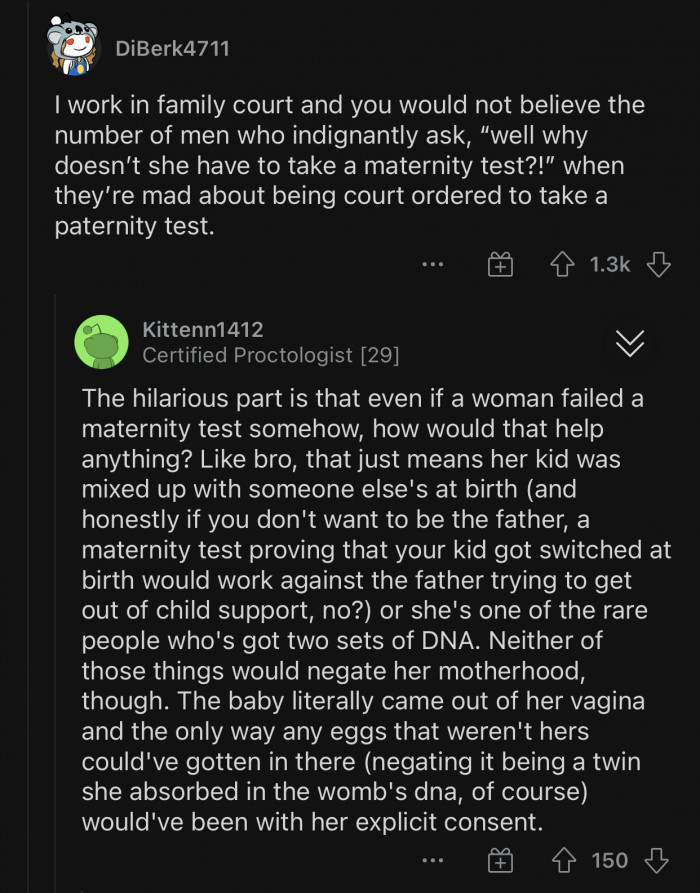Open more options on DiBerk4711's comment
The width and height of the screenshot is (700, 893).
[x=432, y=265]
